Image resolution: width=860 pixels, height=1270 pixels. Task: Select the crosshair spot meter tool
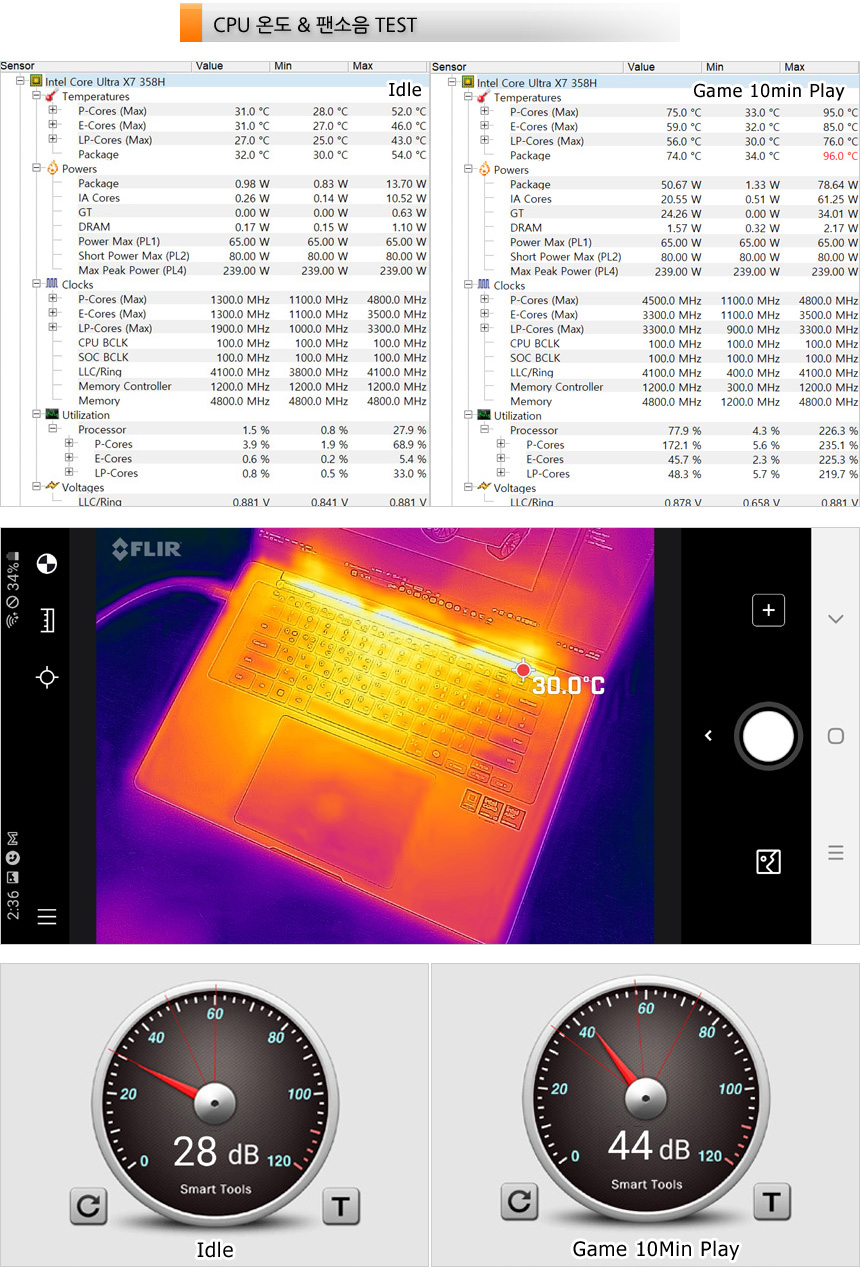[46, 678]
